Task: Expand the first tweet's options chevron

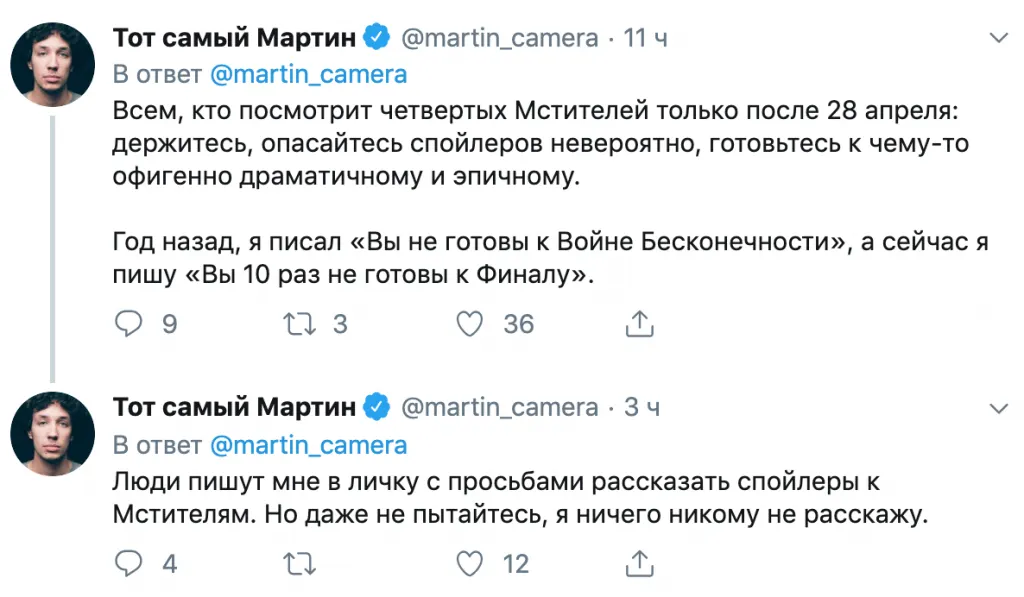Action: (x=997, y=39)
